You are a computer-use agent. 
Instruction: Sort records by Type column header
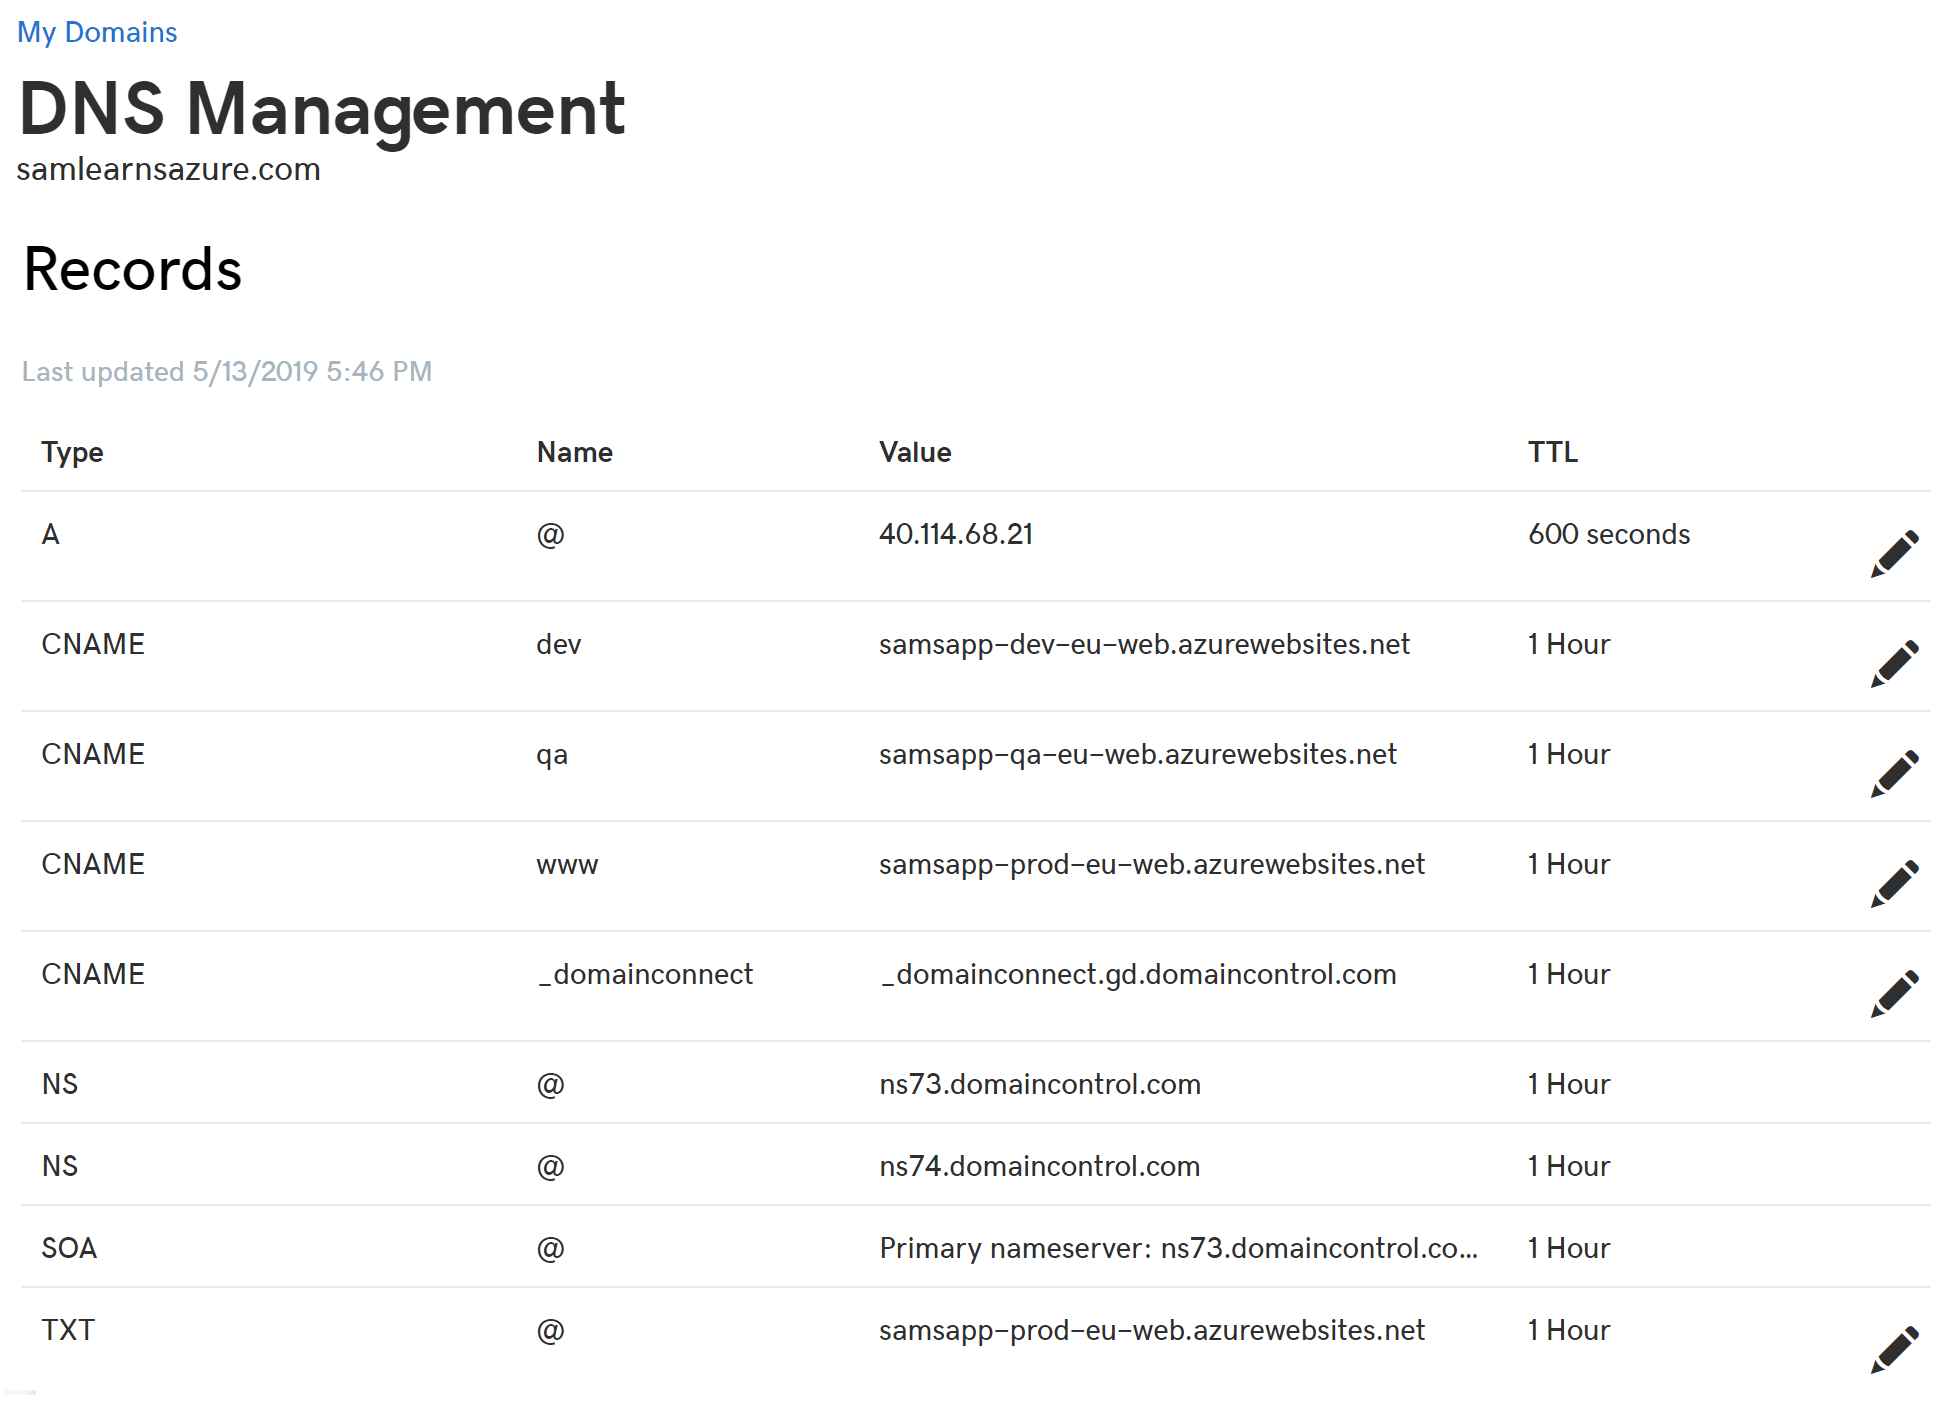click(x=72, y=452)
